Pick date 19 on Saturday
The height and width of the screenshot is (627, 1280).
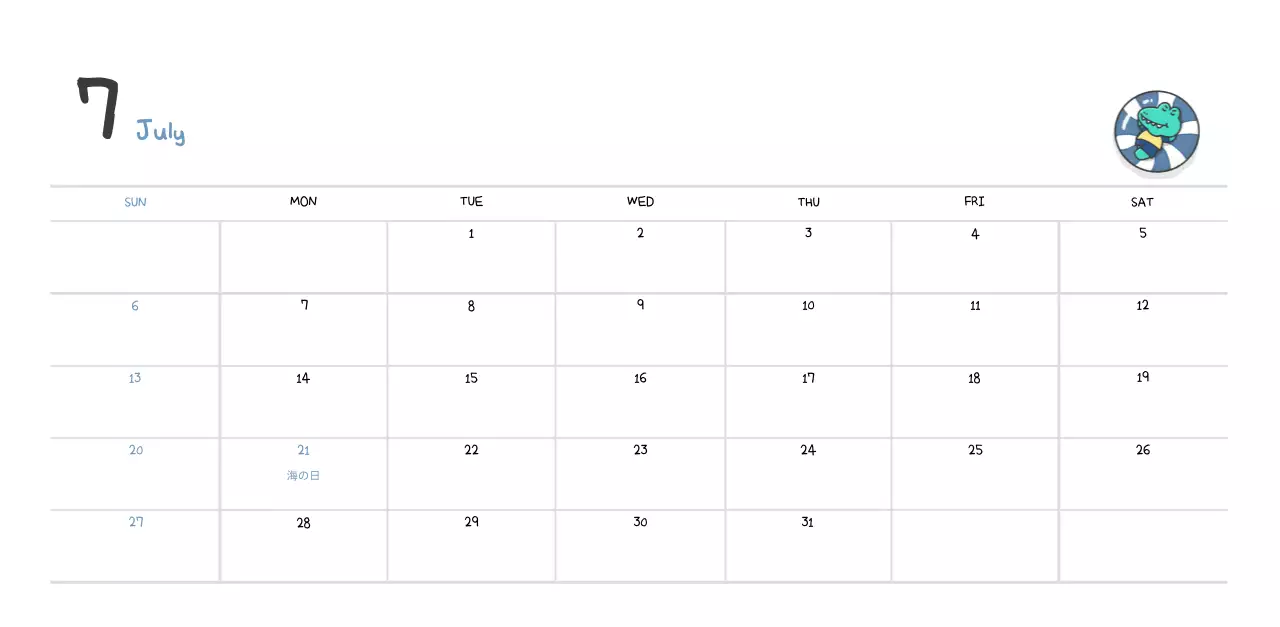click(x=1142, y=378)
